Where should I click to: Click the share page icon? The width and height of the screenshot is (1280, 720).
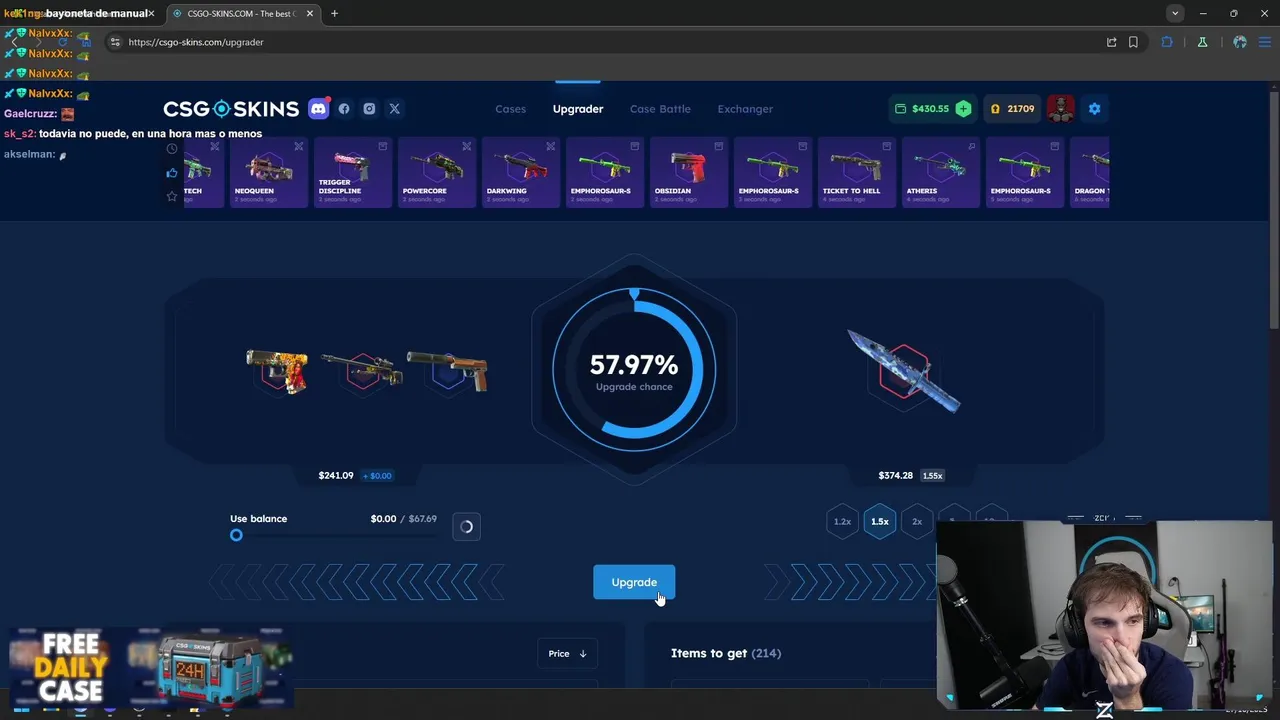click(1111, 42)
